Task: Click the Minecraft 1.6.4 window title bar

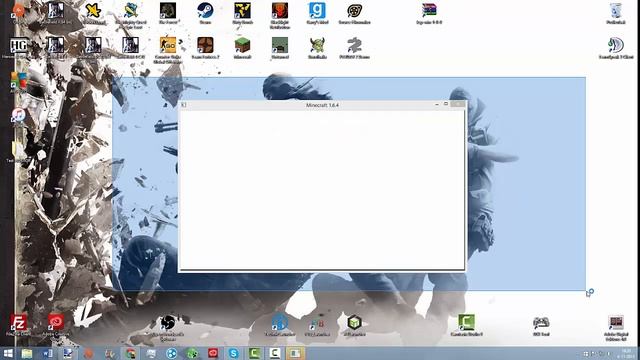Action: coord(322,105)
